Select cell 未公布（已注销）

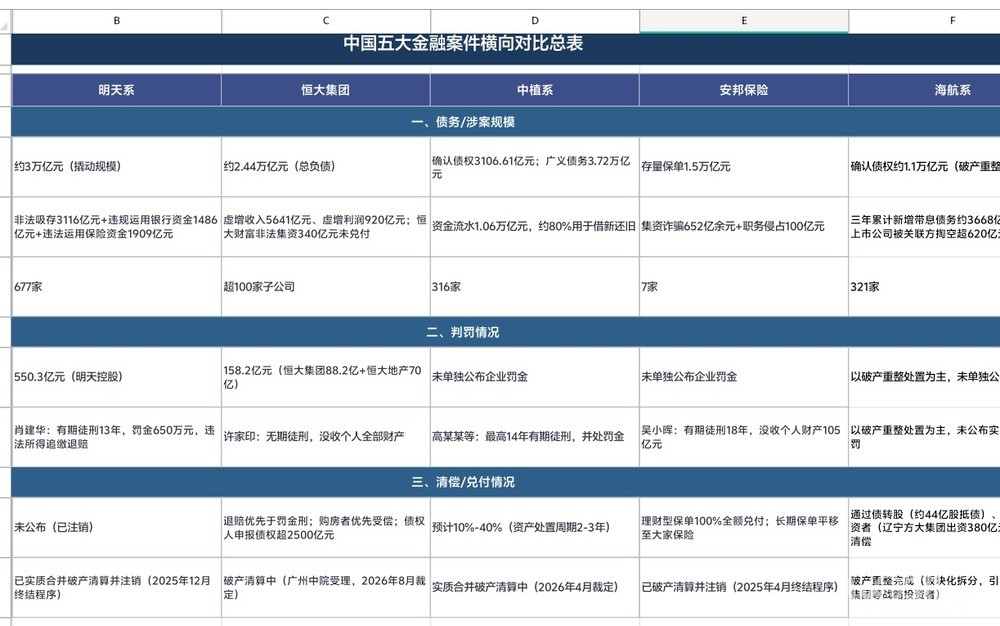tap(117, 527)
